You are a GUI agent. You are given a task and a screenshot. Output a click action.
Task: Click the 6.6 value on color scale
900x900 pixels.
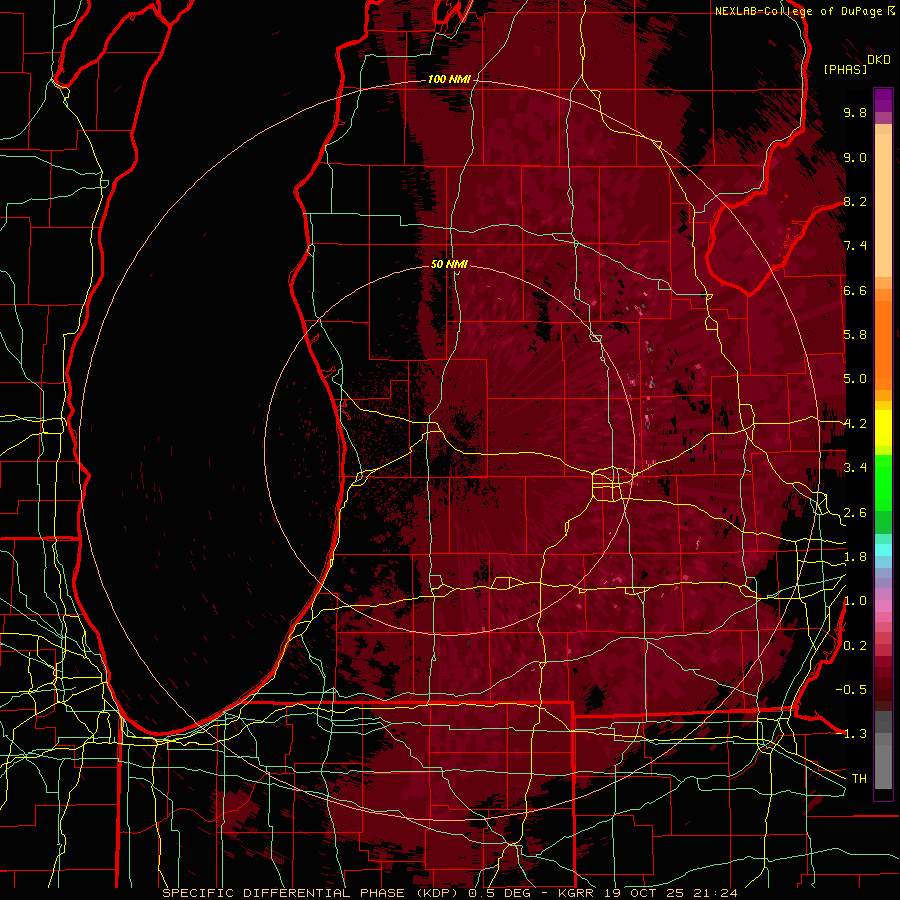click(x=855, y=290)
